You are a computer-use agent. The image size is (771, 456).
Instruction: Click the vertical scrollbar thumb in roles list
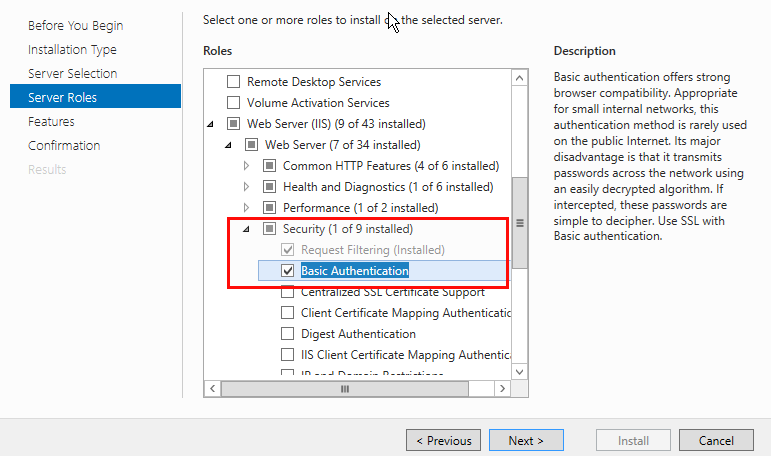click(x=519, y=223)
